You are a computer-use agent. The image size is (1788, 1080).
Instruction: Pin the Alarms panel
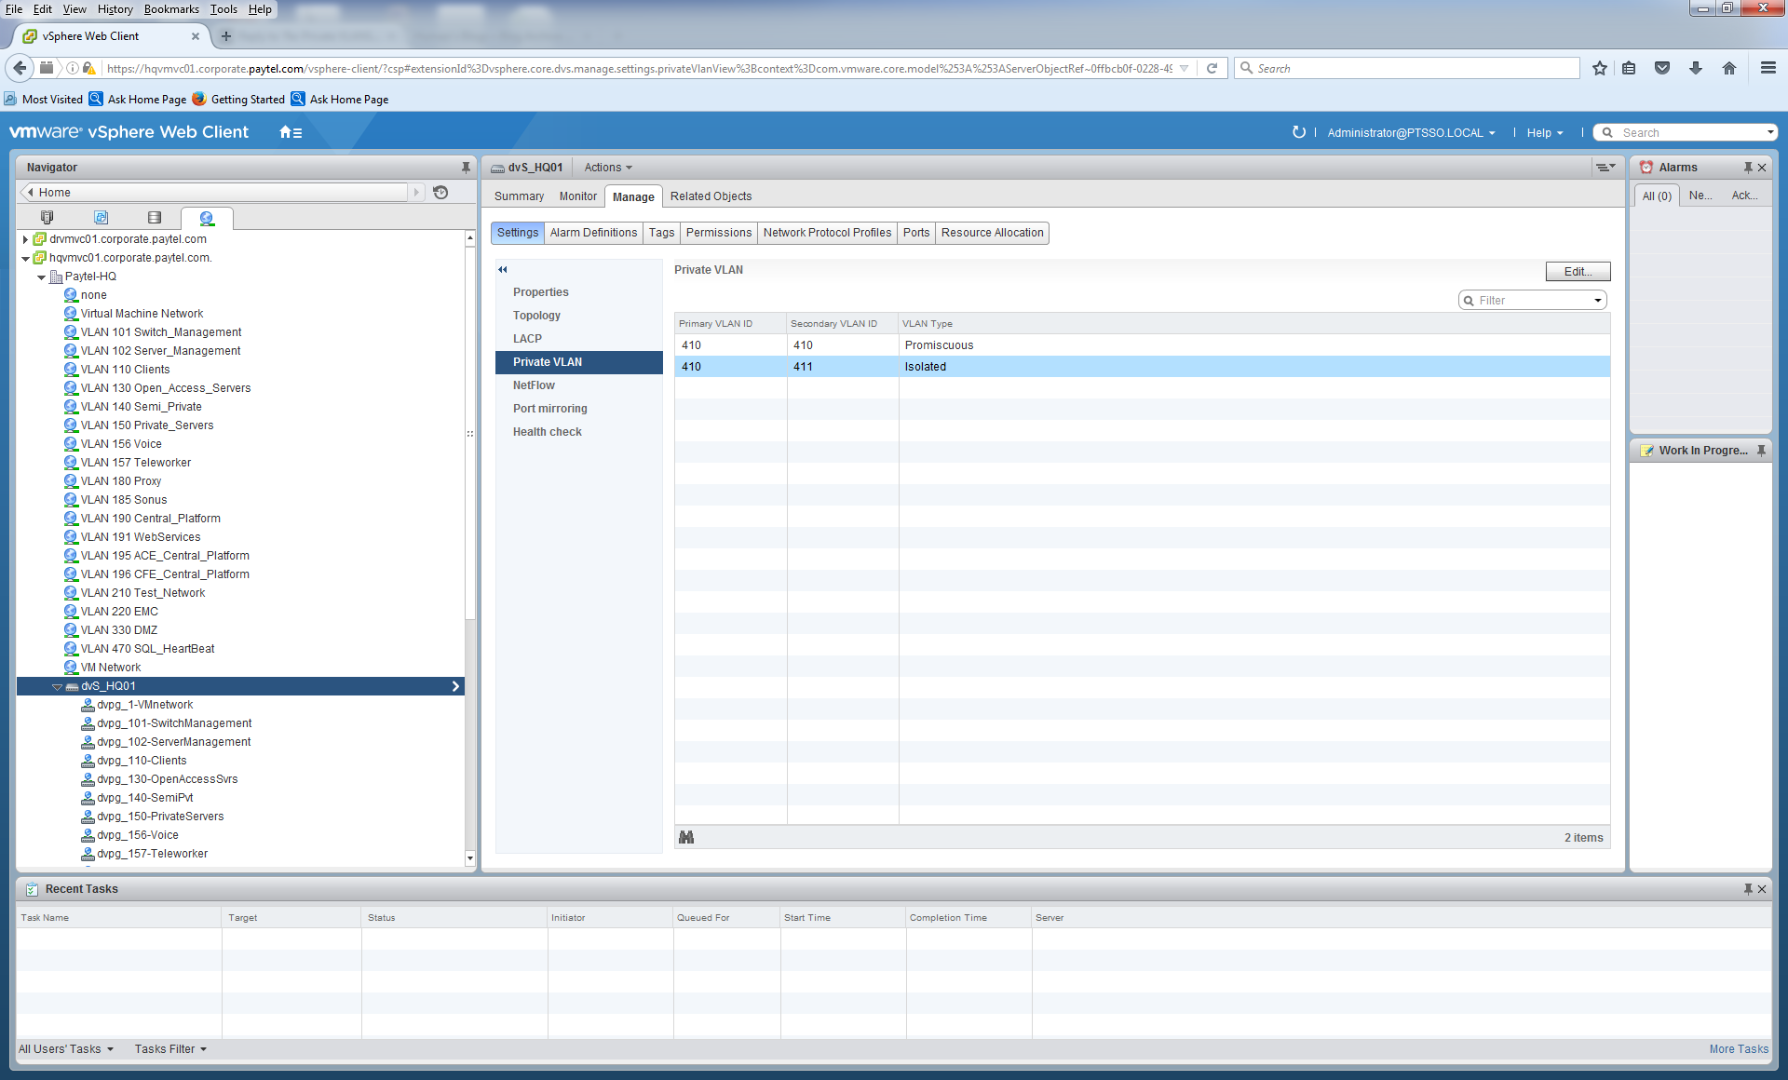[1747, 167]
